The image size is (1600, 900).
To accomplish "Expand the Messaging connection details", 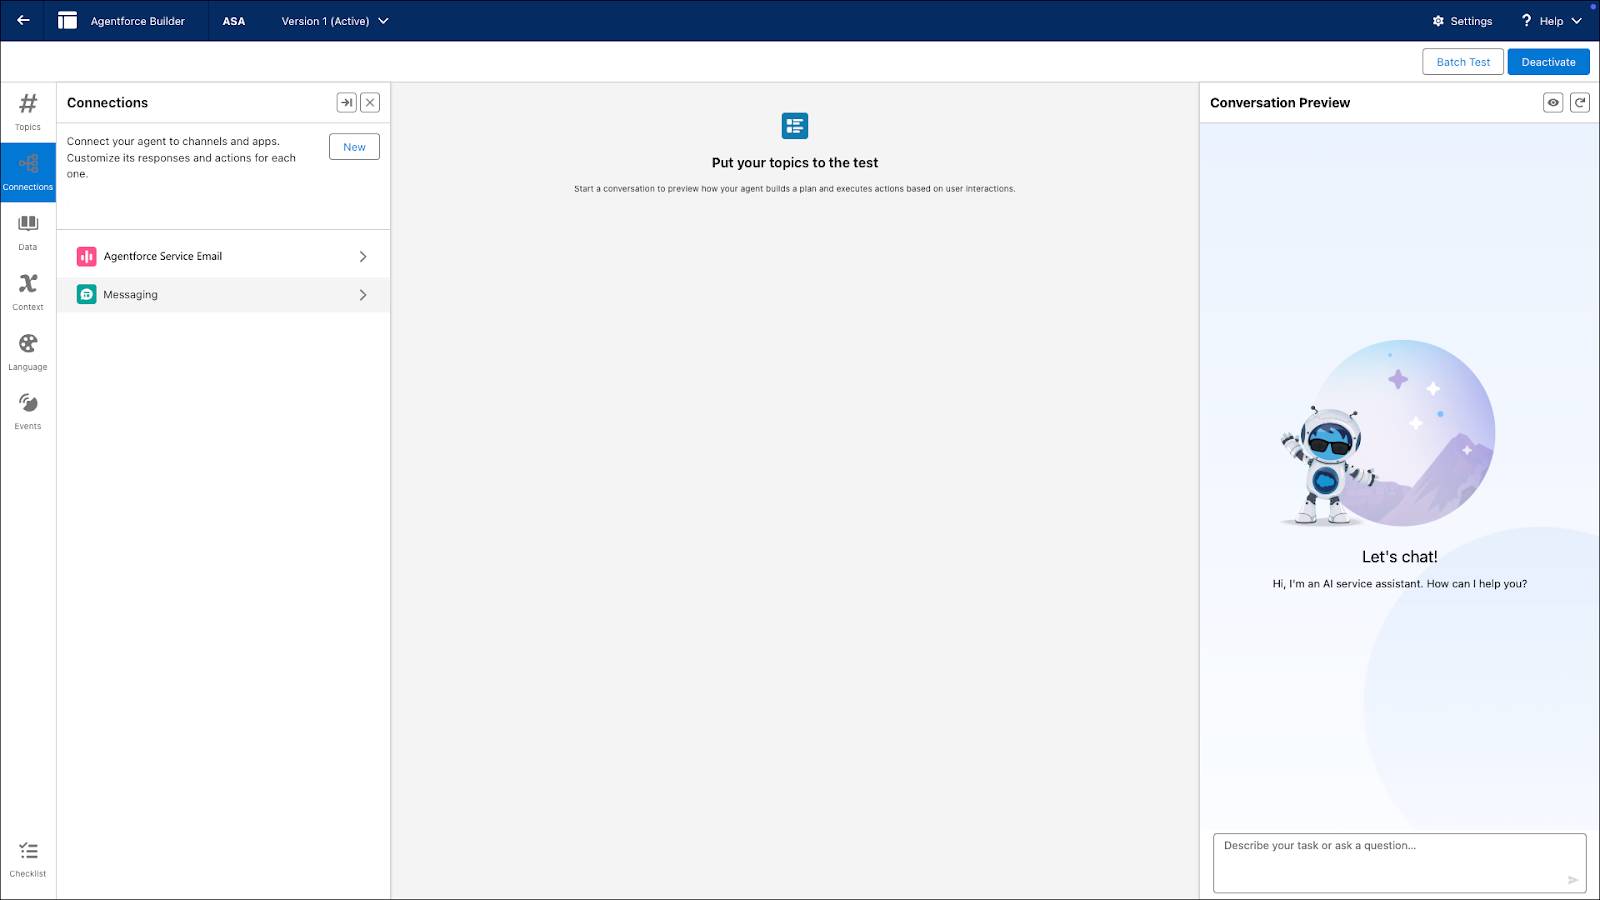I will [222, 294].
